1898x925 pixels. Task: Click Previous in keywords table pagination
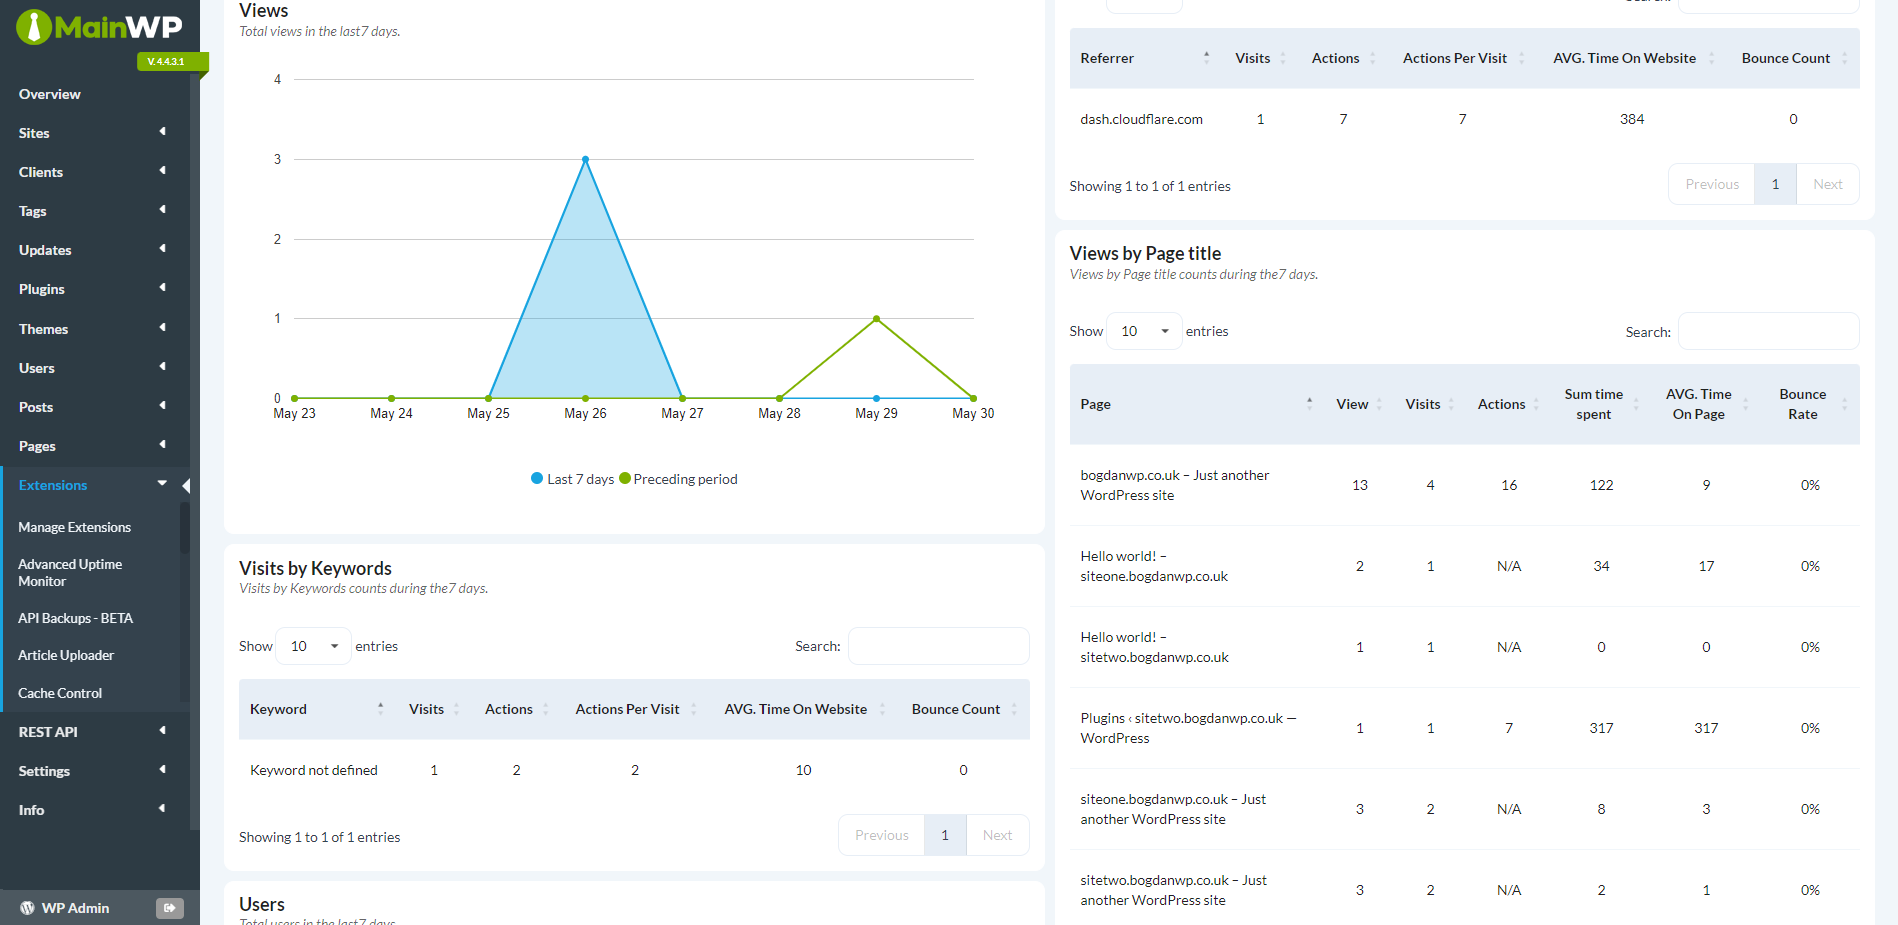click(x=882, y=835)
